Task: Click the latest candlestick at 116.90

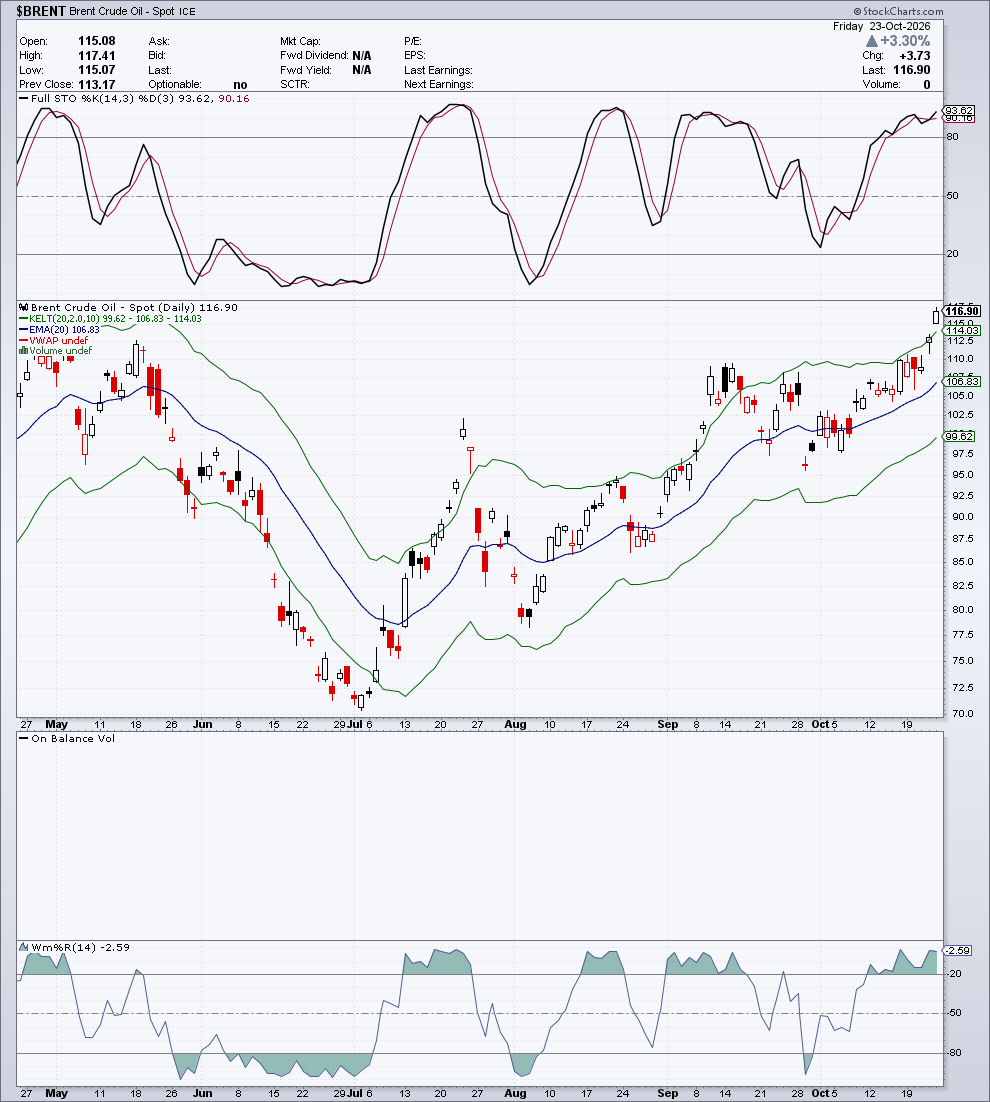Action: pyautogui.click(x=936, y=316)
